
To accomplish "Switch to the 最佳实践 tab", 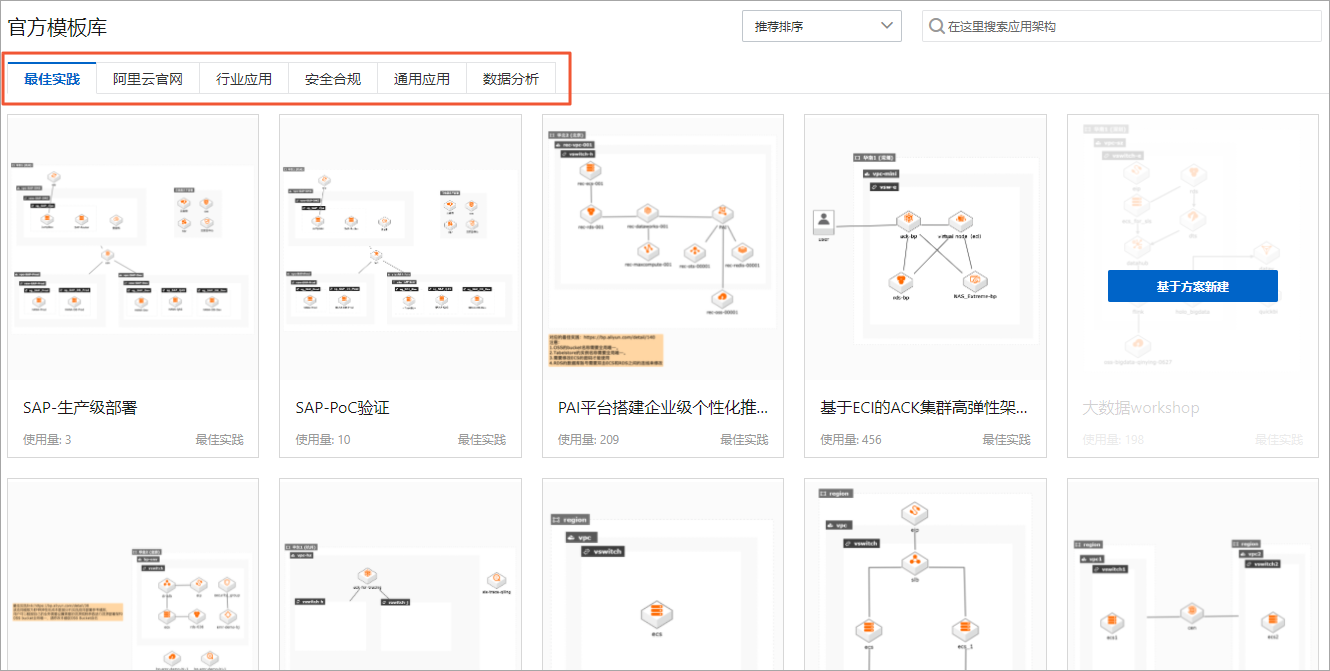I will coord(52,79).
